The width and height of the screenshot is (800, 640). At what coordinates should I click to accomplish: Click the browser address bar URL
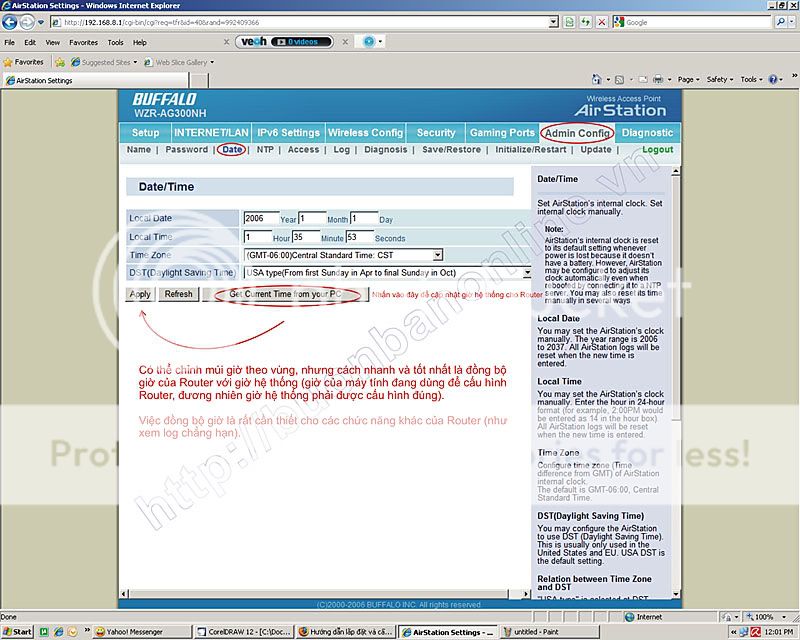tap(299, 22)
